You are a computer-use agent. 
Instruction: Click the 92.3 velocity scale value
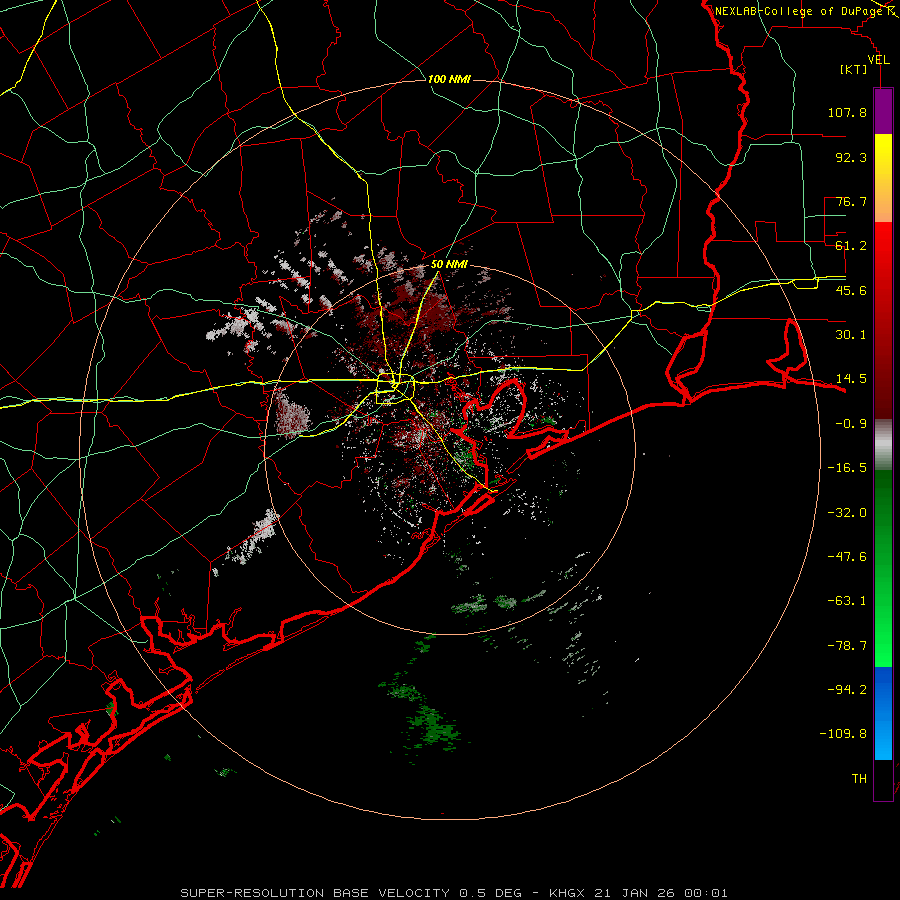(x=851, y=157)
